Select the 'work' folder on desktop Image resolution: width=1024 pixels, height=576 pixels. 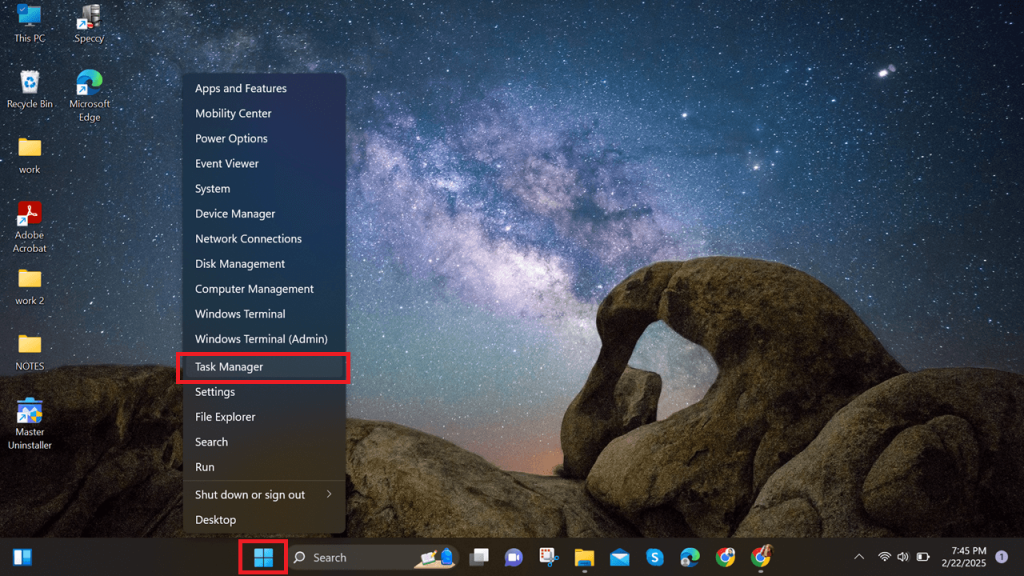pos(29,155)
